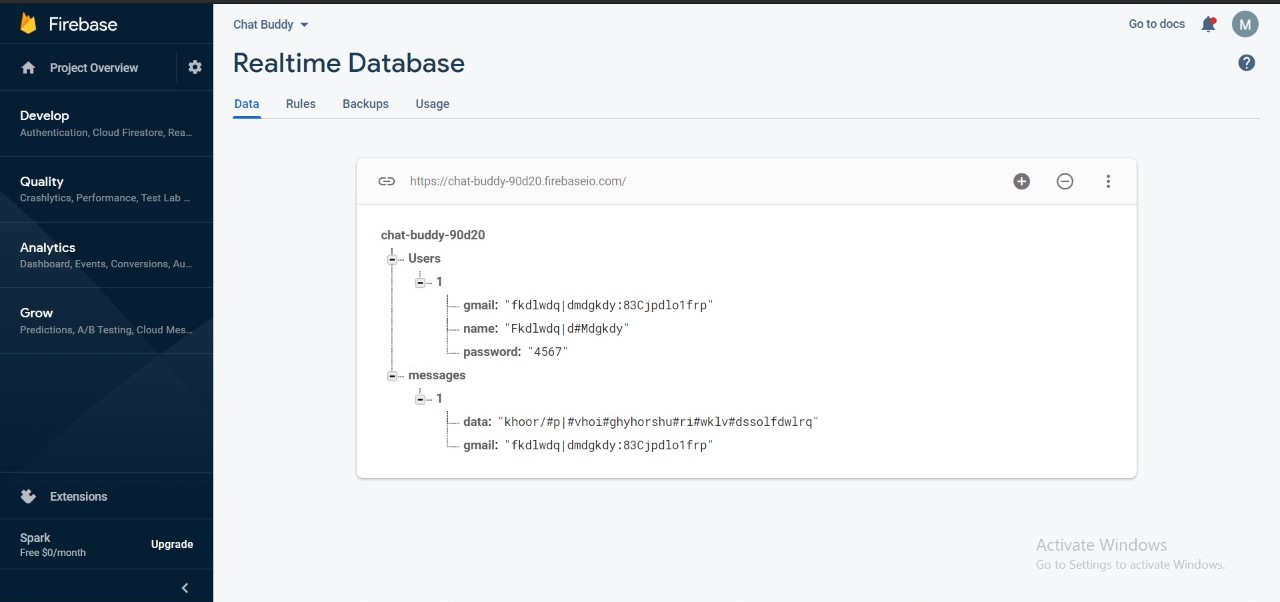Click the Extensions puzzle icon
This screenshot has width=1280, height=602.
pyautogui.click(x=29, y=496)
